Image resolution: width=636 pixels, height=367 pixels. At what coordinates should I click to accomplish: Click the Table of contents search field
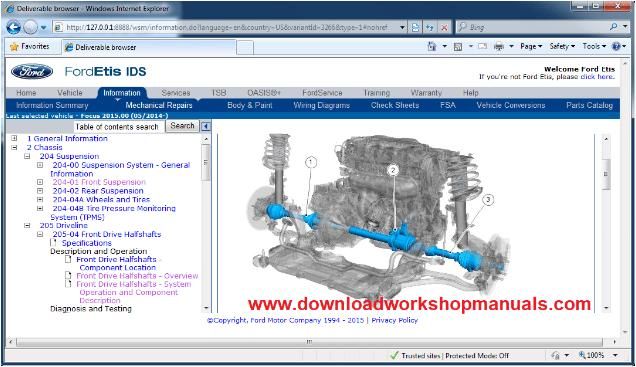tap(118, 127)
